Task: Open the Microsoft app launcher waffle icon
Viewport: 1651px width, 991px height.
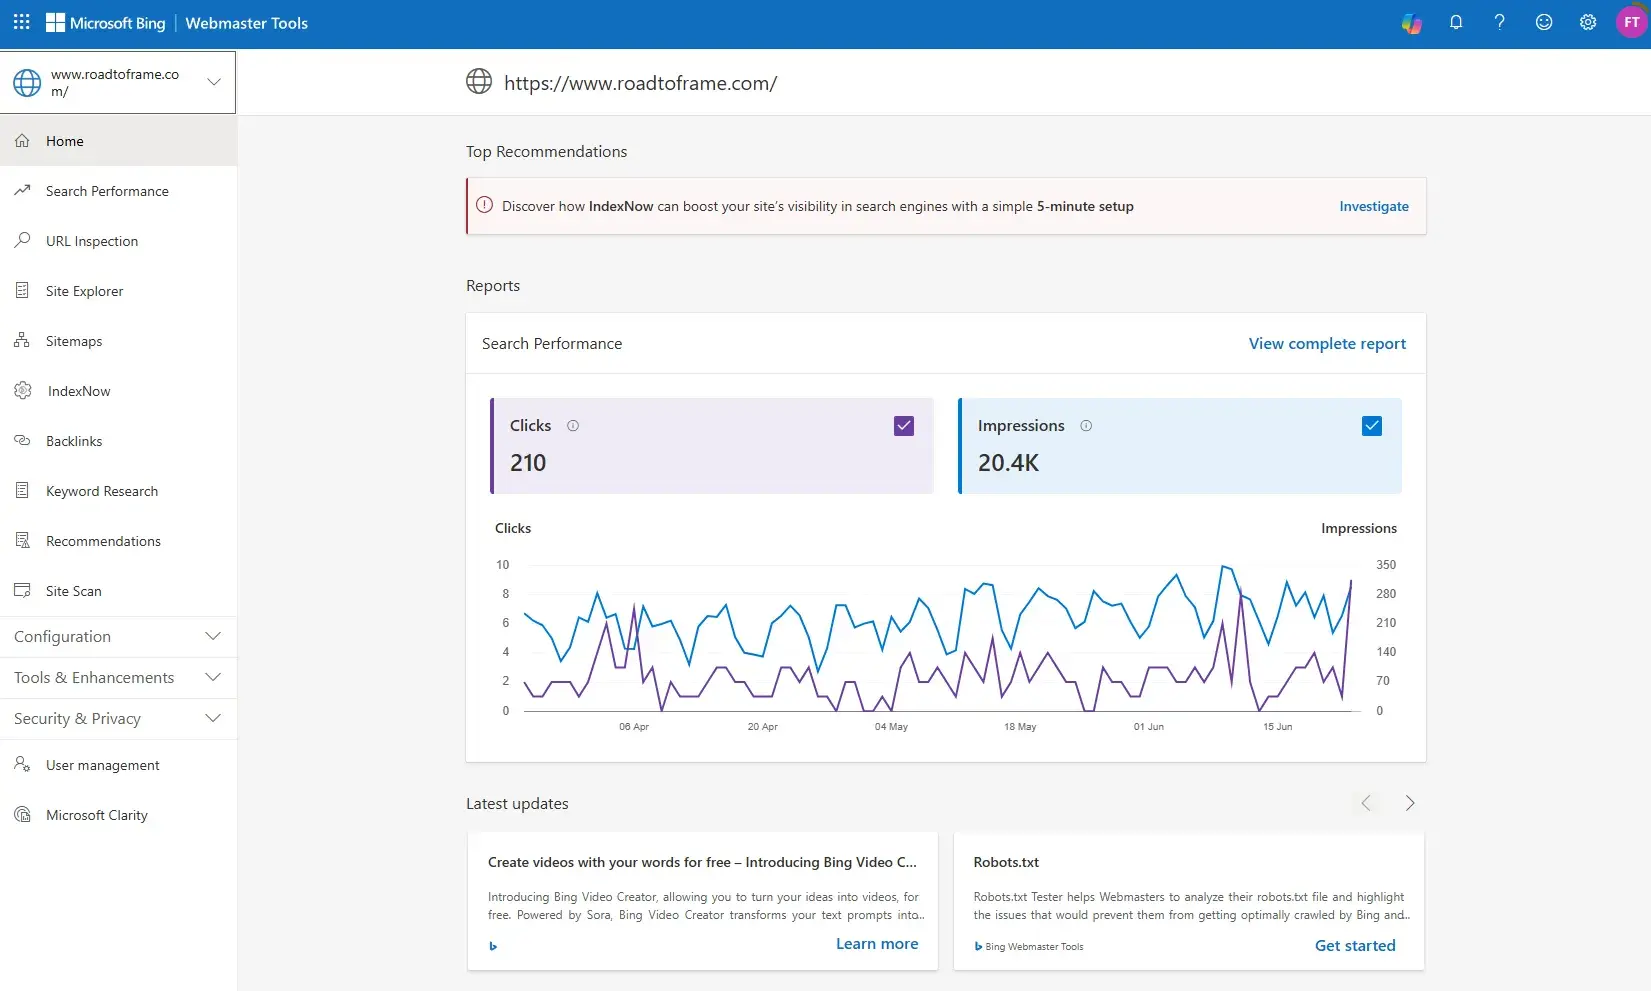Action: click(x=21, y=22)
